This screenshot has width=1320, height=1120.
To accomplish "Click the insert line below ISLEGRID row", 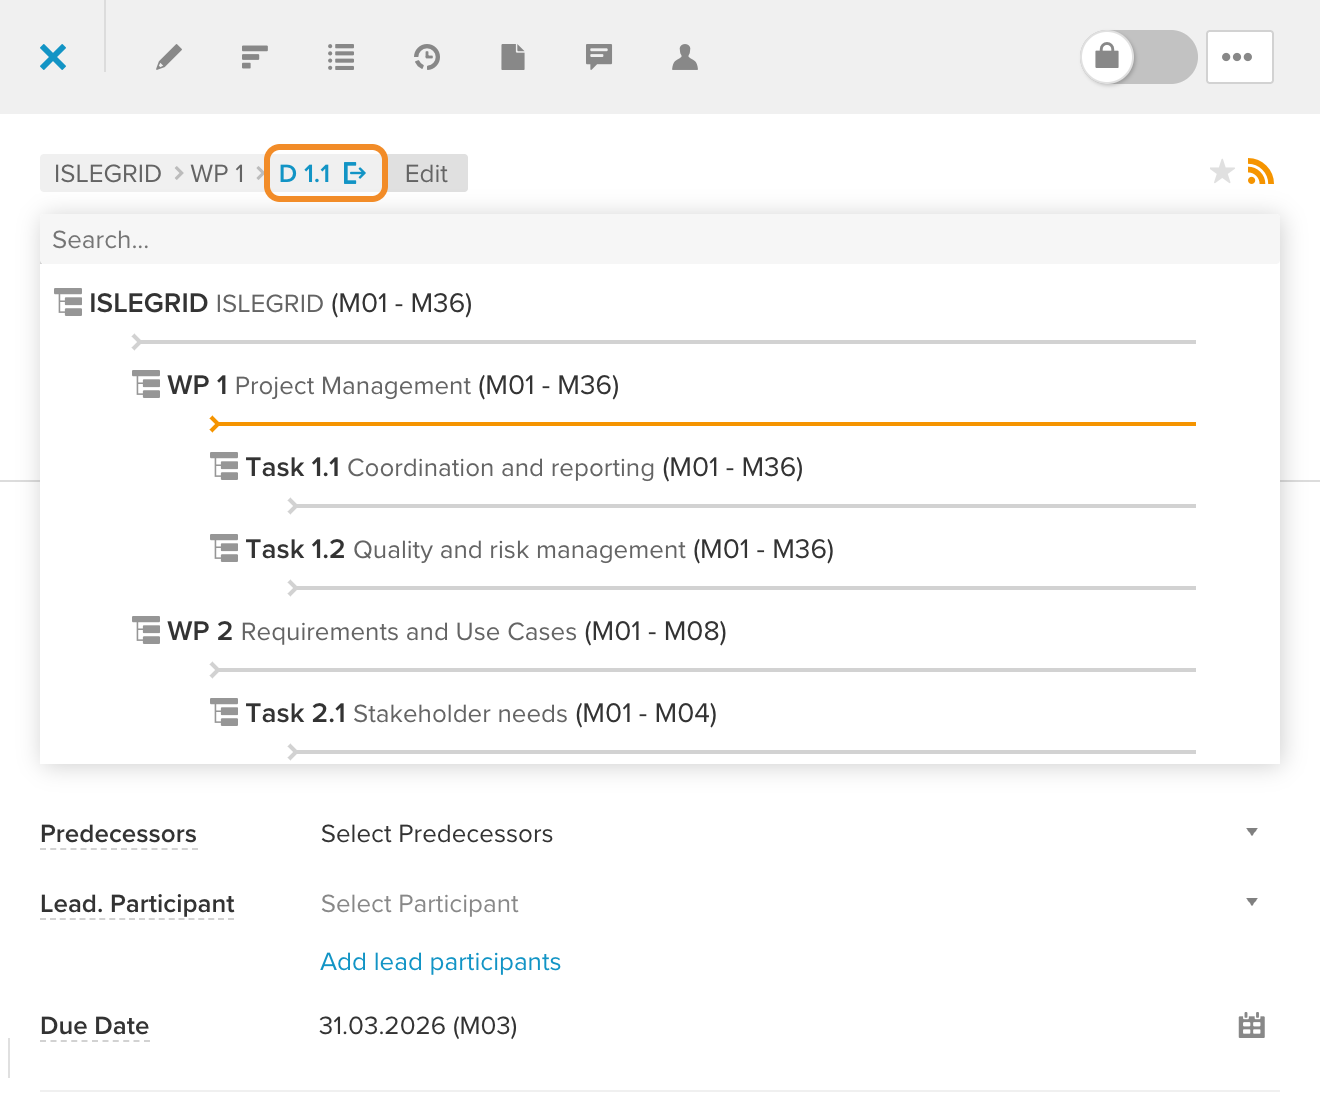I will coord(664,342).
